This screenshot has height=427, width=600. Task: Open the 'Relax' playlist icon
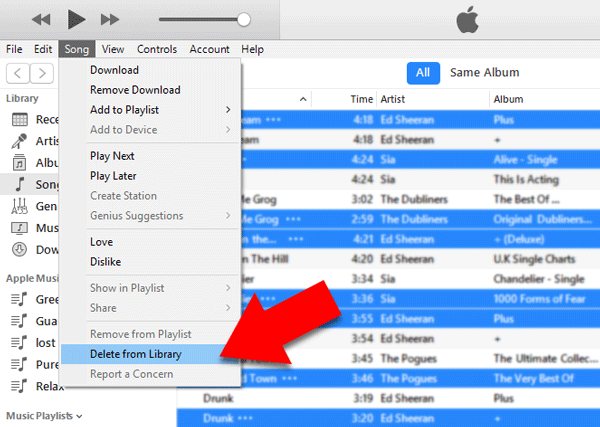[19, 386]
